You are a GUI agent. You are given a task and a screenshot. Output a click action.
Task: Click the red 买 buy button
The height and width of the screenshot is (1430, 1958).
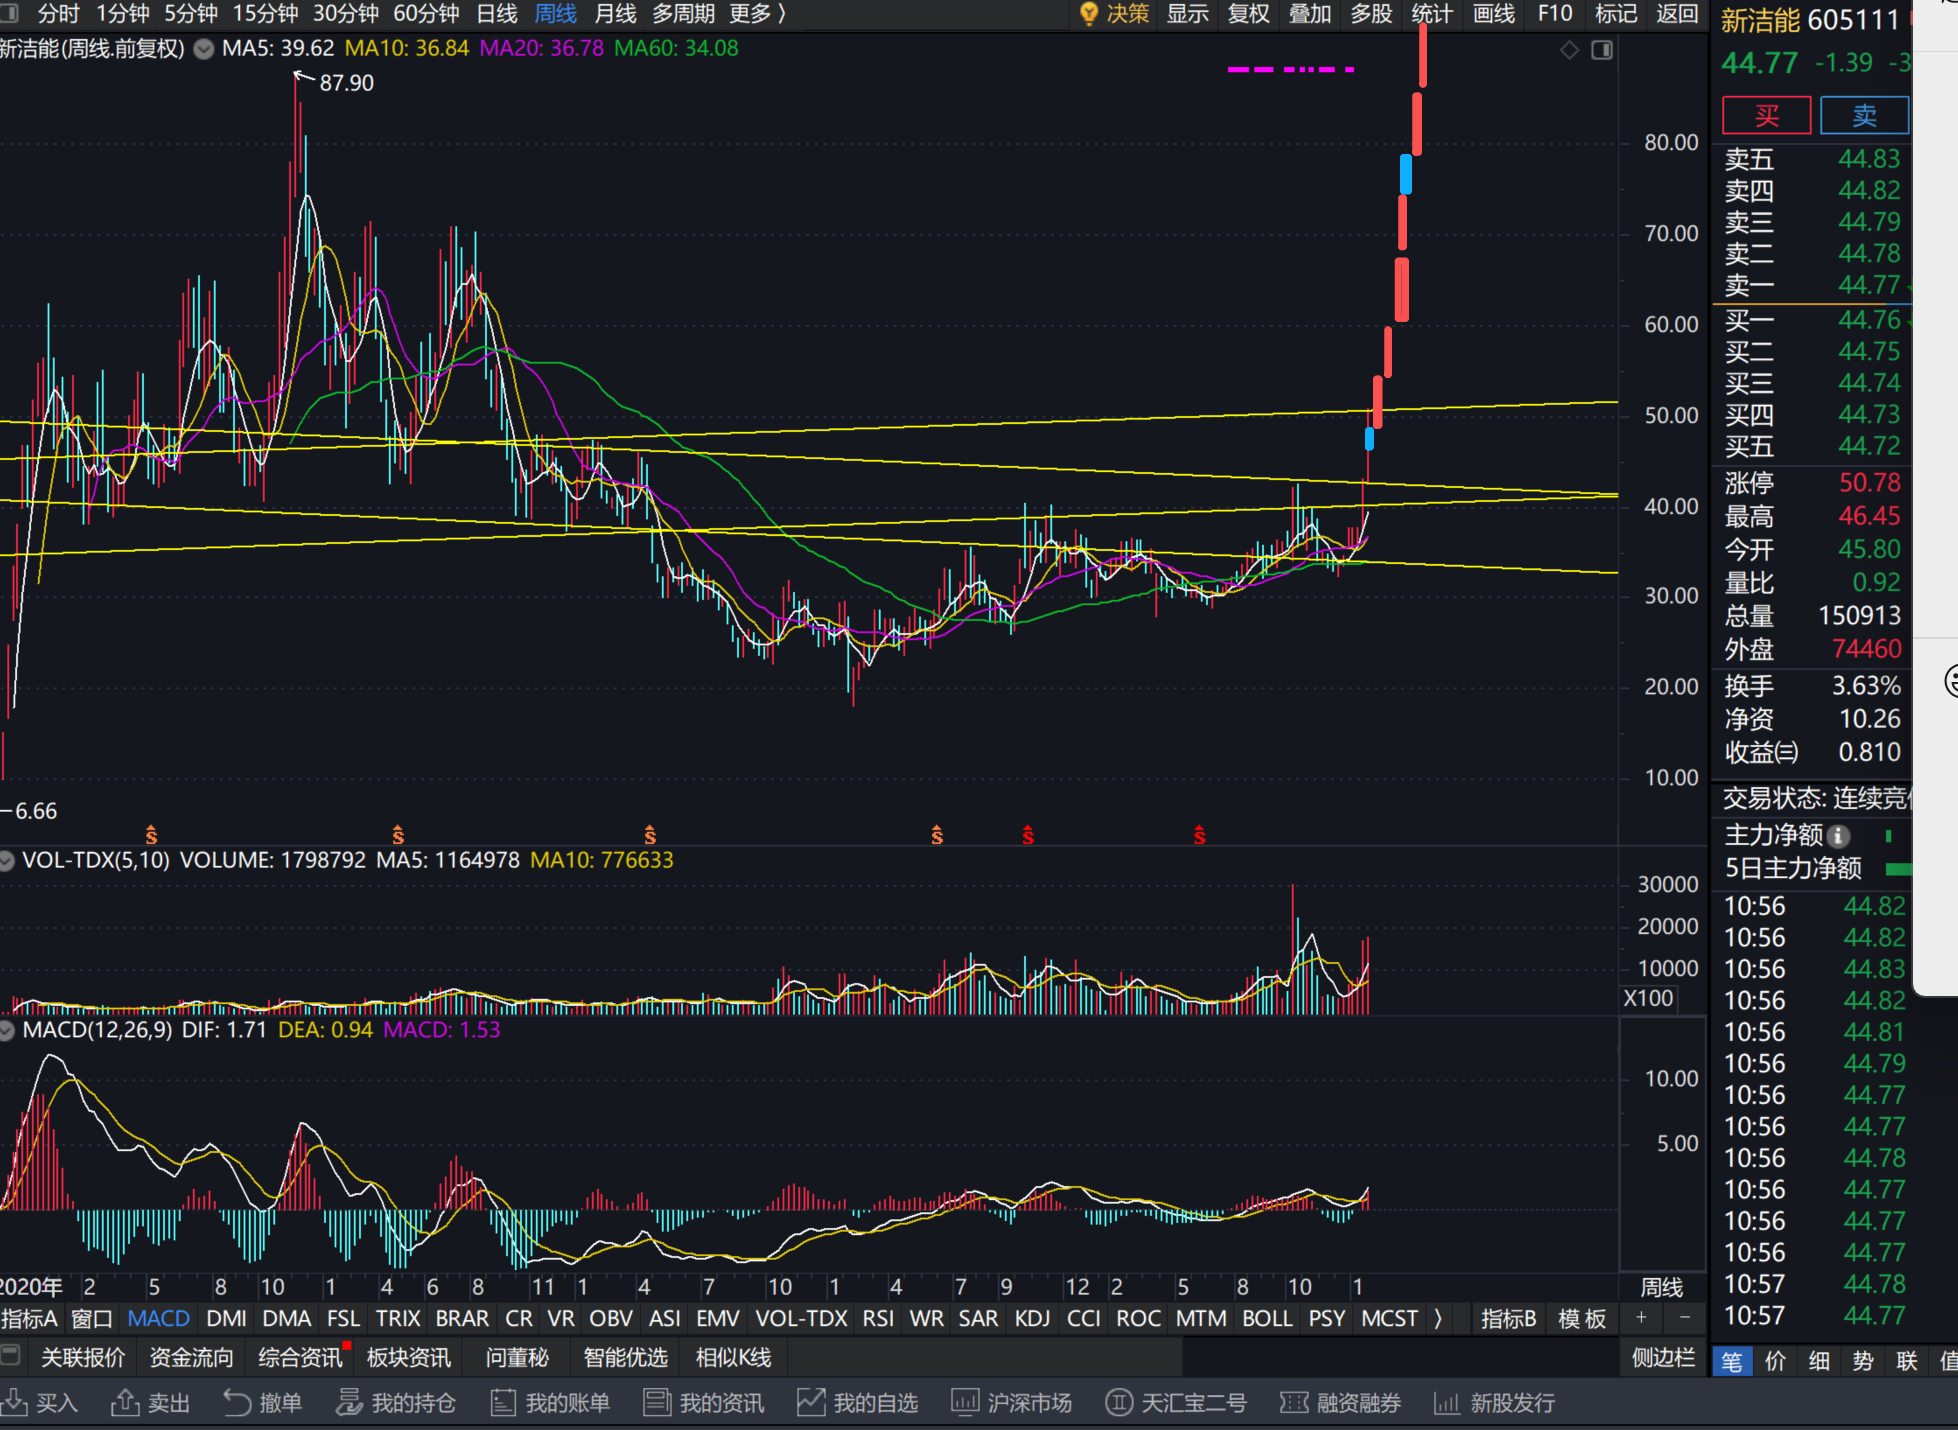[1766, 116]
